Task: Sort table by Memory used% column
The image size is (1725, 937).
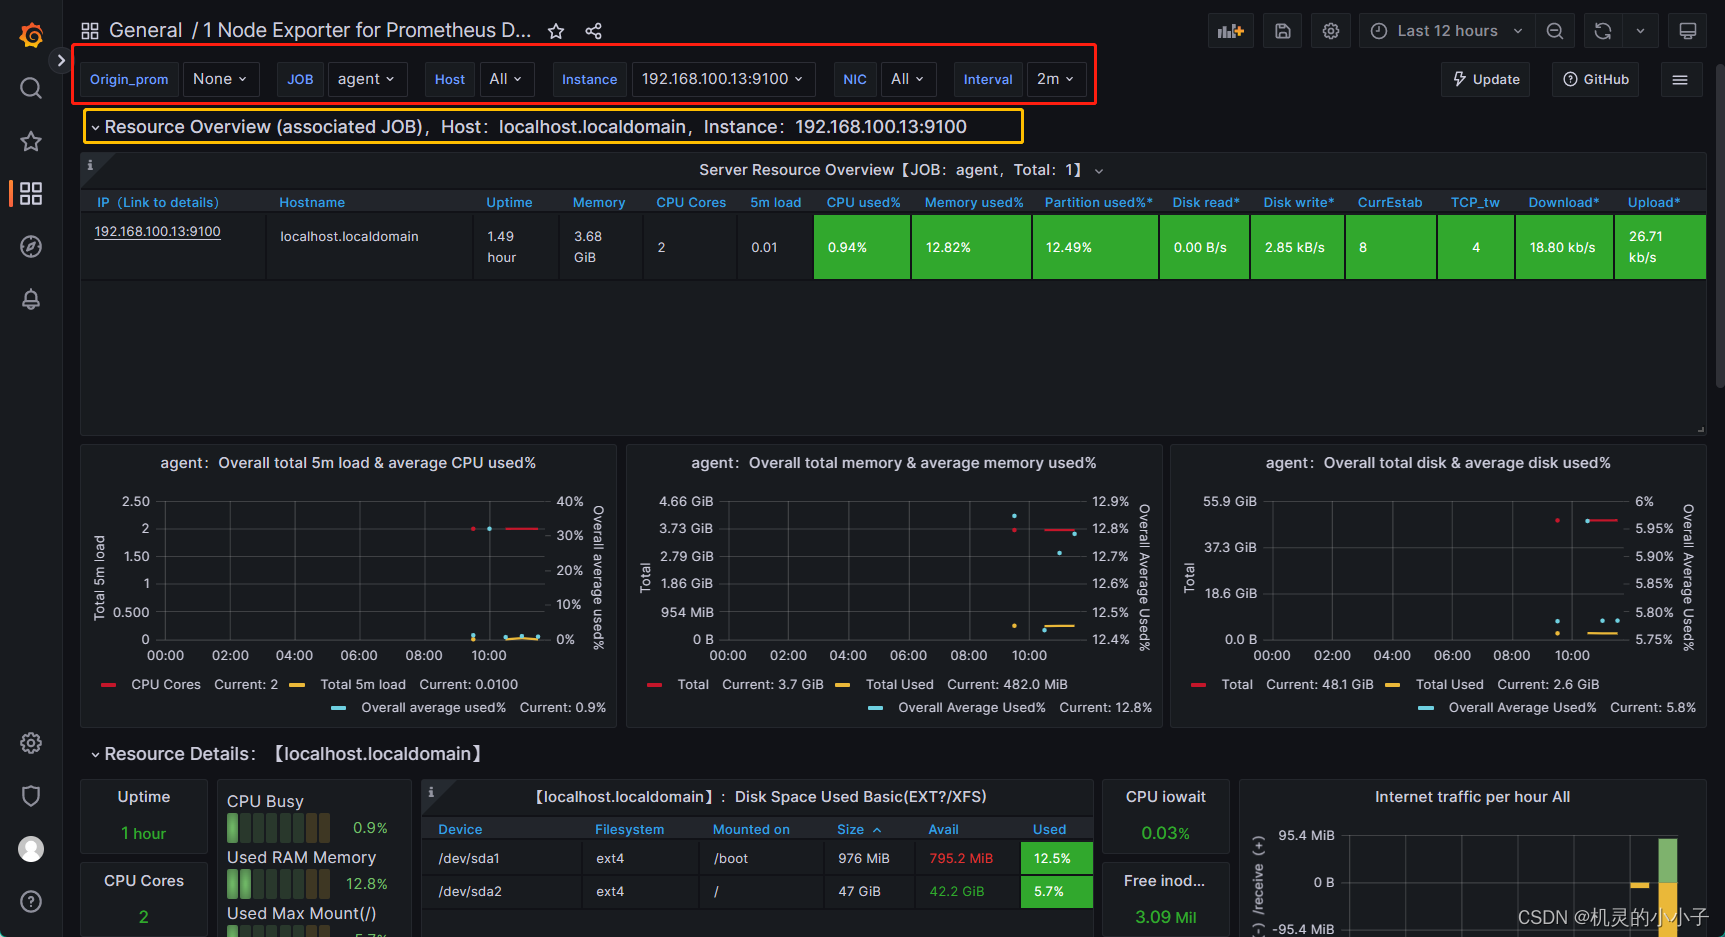Action: pyautogui.click(x=974, y=202)
